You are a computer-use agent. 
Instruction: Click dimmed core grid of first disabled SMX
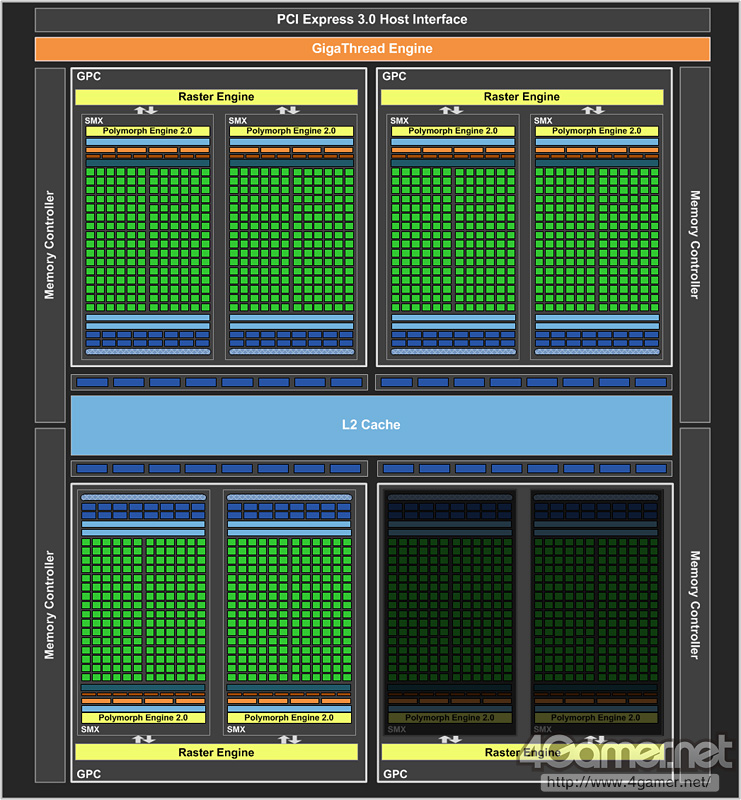(x=450, y=610)
